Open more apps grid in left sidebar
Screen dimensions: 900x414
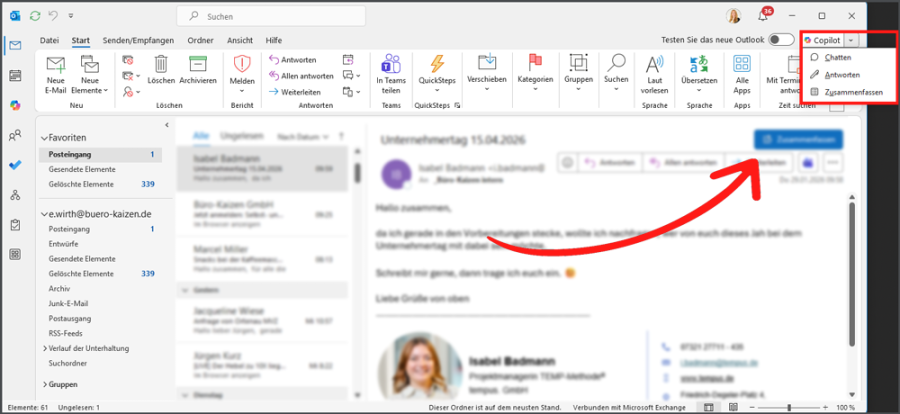coord(15,254)
